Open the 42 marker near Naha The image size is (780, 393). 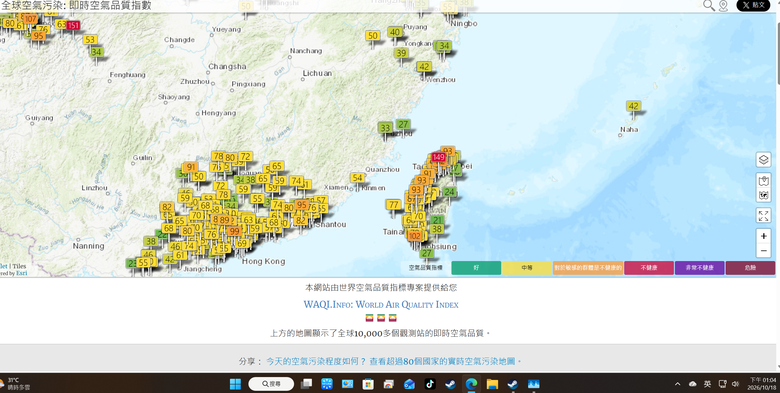[633, 106]
